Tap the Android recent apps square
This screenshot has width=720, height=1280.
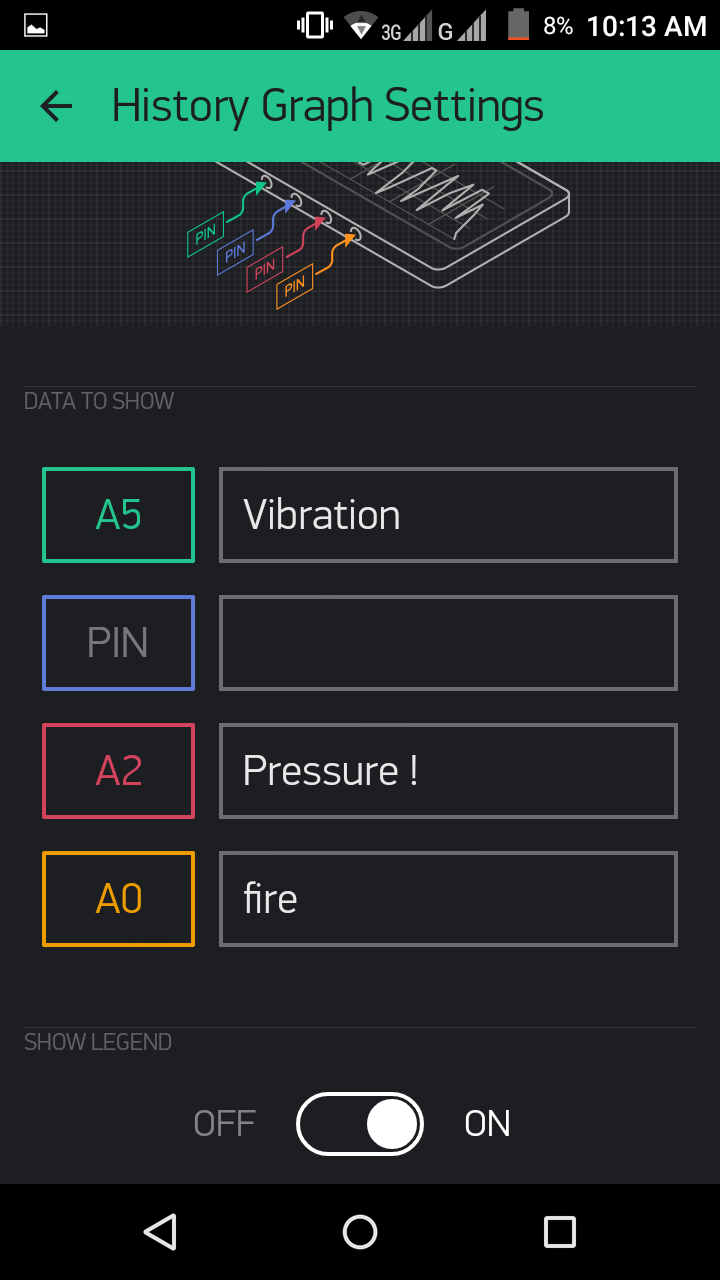560,1232
